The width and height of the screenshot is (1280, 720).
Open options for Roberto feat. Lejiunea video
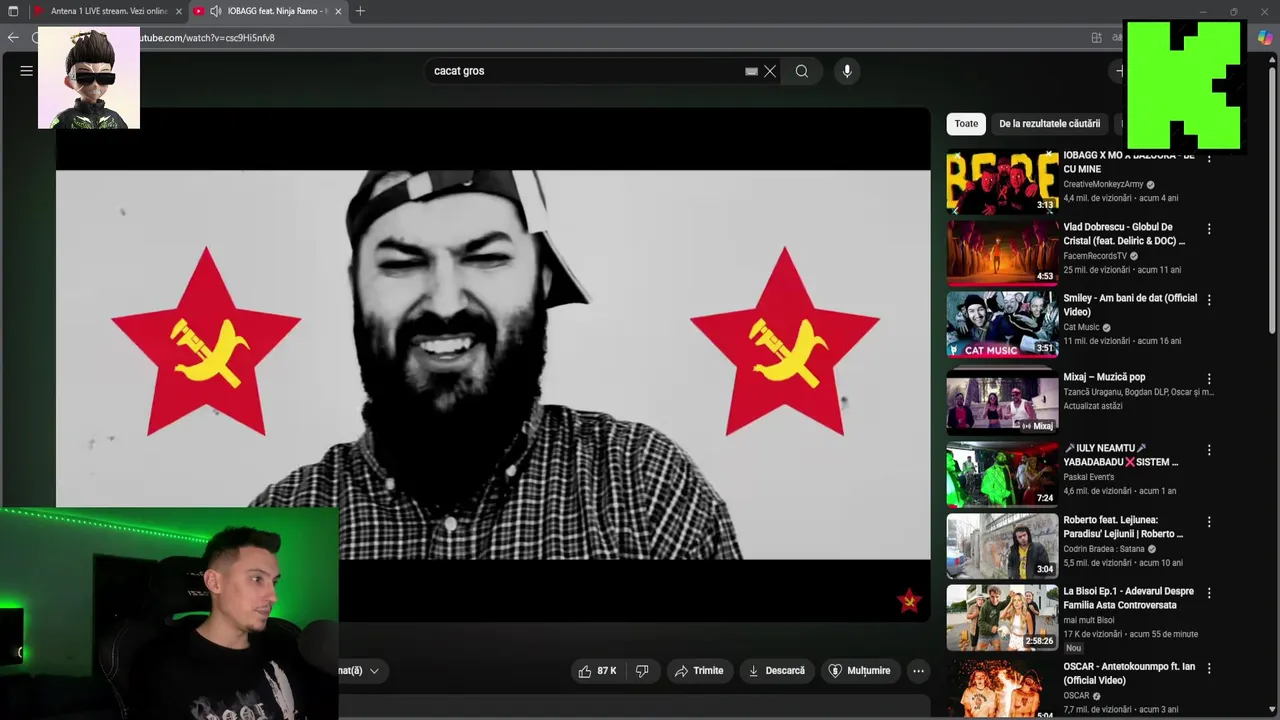(1209, 522)
